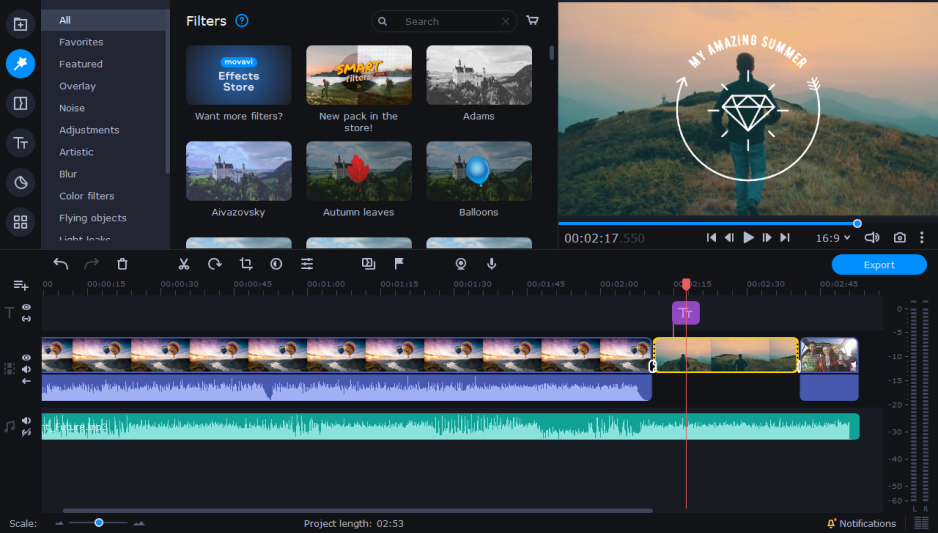Select the Color filters category
The width and height of the screenshot is (938, 533).
[x=86, y=196]
